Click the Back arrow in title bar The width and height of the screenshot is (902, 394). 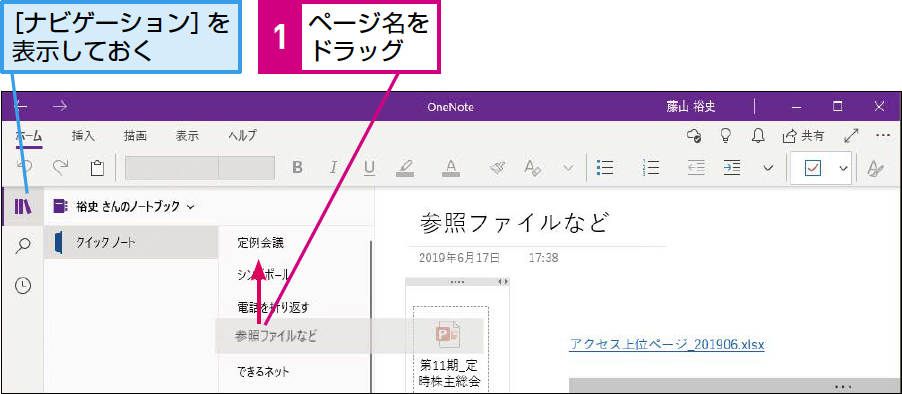coord(22,106)
